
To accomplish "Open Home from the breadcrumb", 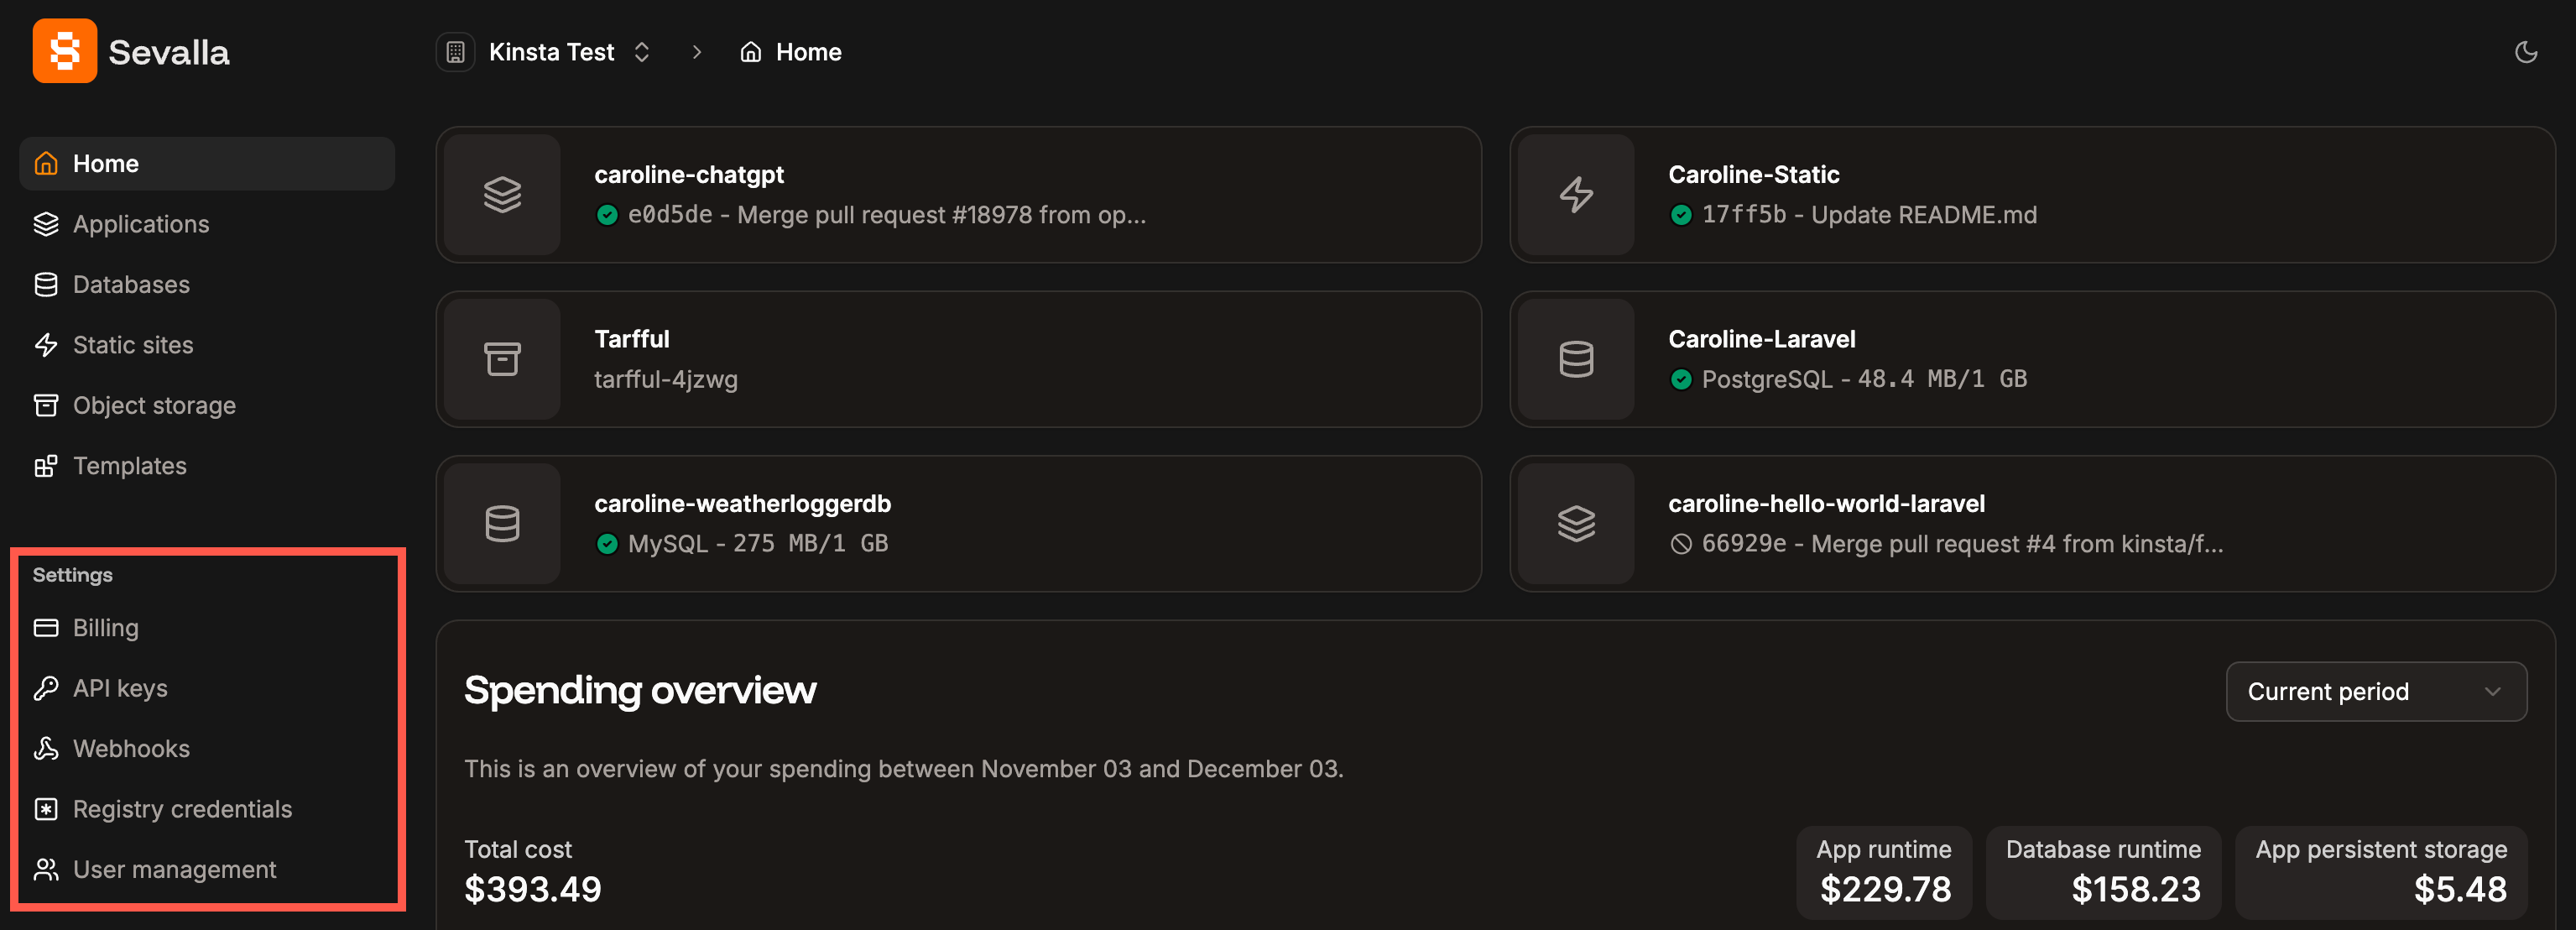I will (x=807, y=51).
